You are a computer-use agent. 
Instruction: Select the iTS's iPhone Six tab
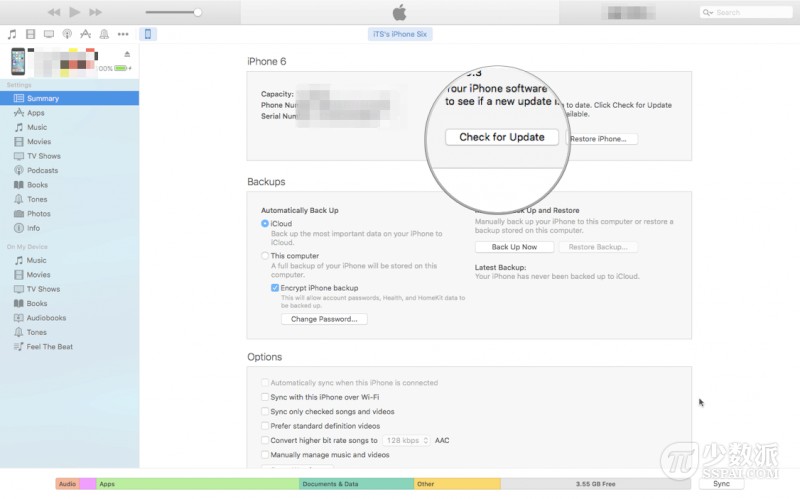point(400,34)
